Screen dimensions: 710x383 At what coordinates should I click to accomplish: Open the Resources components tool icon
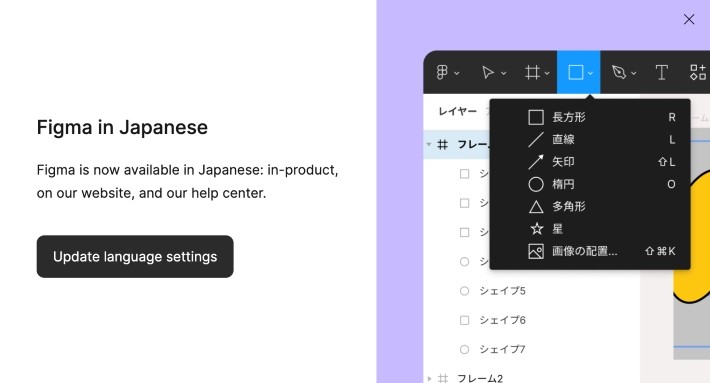coord(698,72)
